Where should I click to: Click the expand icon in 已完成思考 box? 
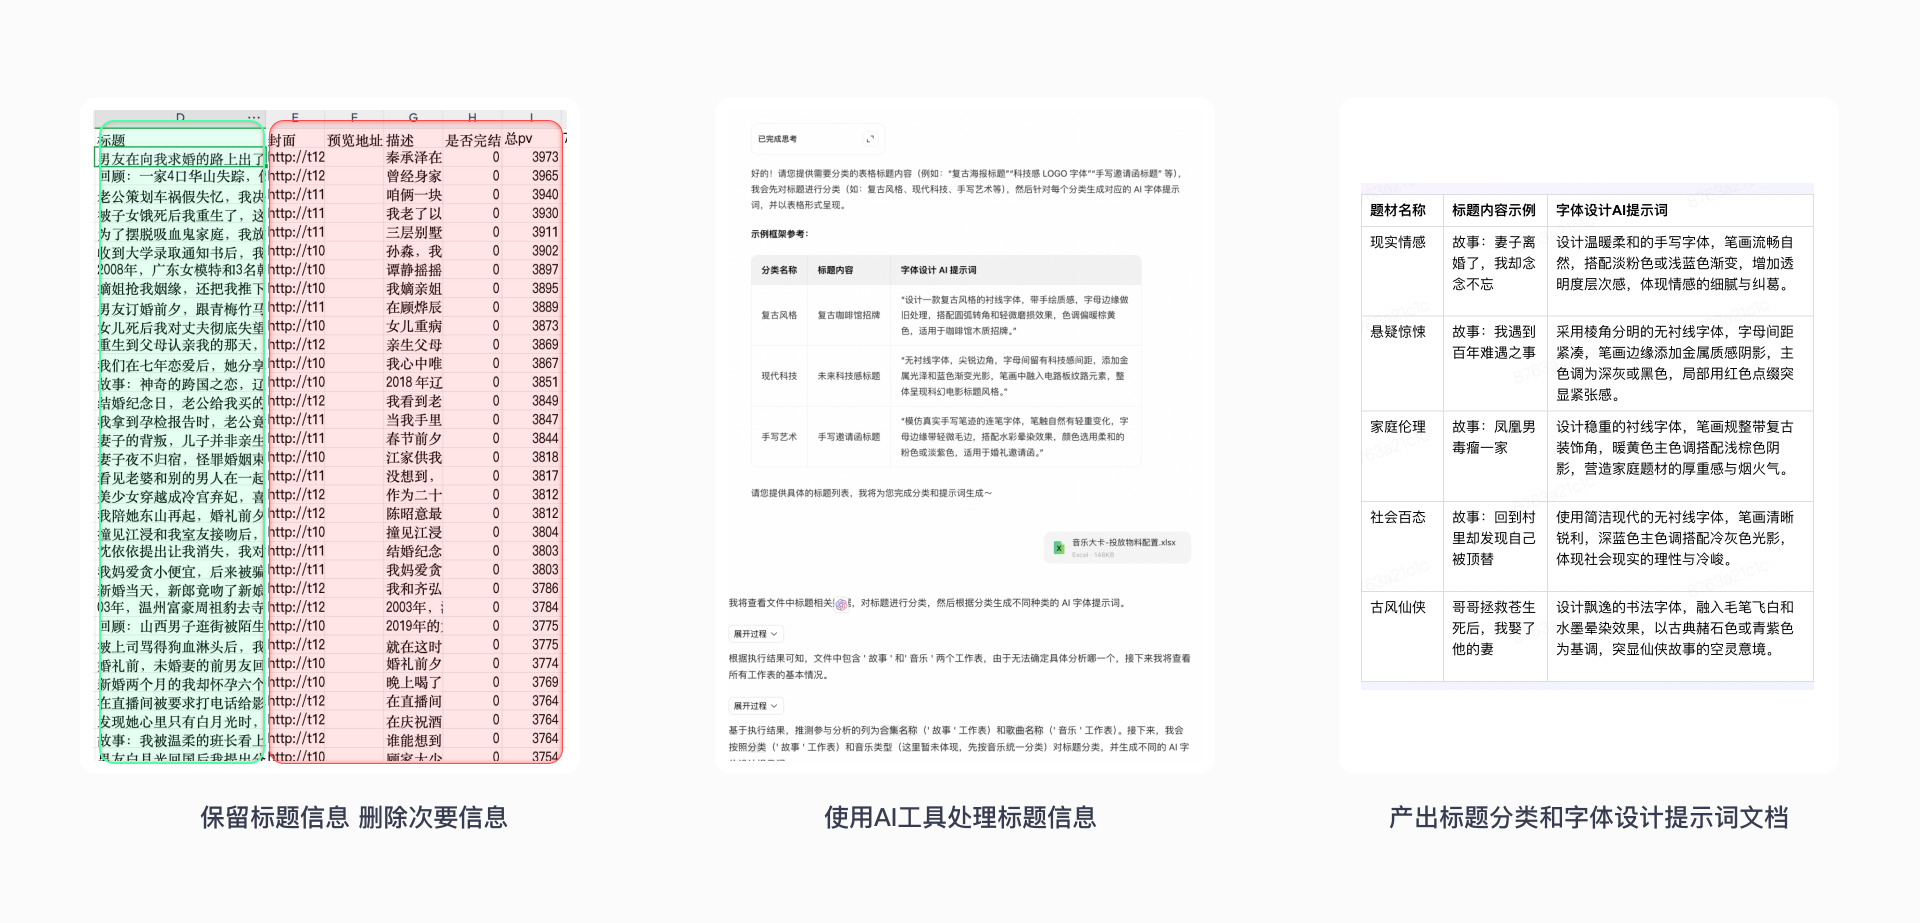(870, 139)
